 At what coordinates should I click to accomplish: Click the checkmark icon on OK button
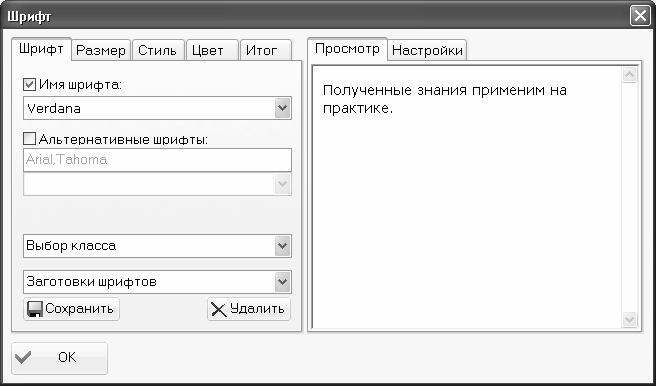(x=23, y=358)
